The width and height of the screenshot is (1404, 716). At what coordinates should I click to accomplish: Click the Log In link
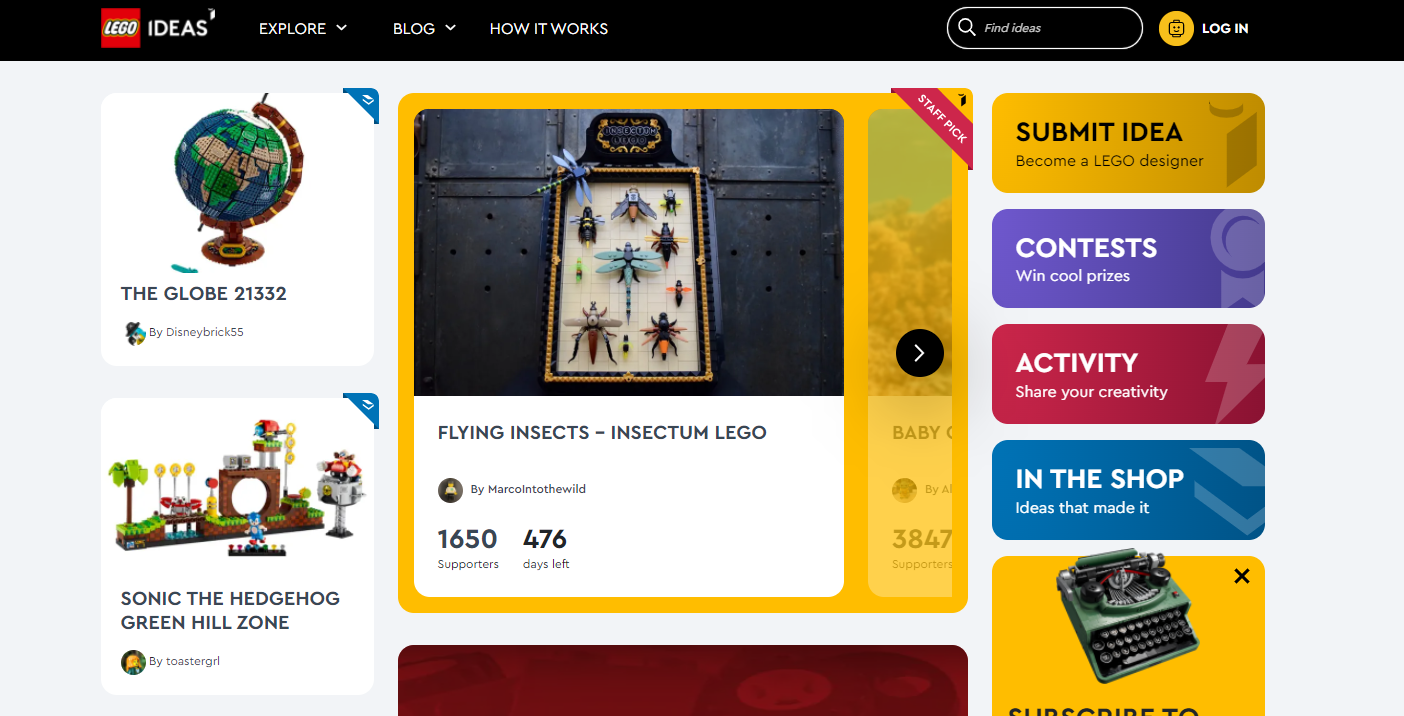(1225, 28)
